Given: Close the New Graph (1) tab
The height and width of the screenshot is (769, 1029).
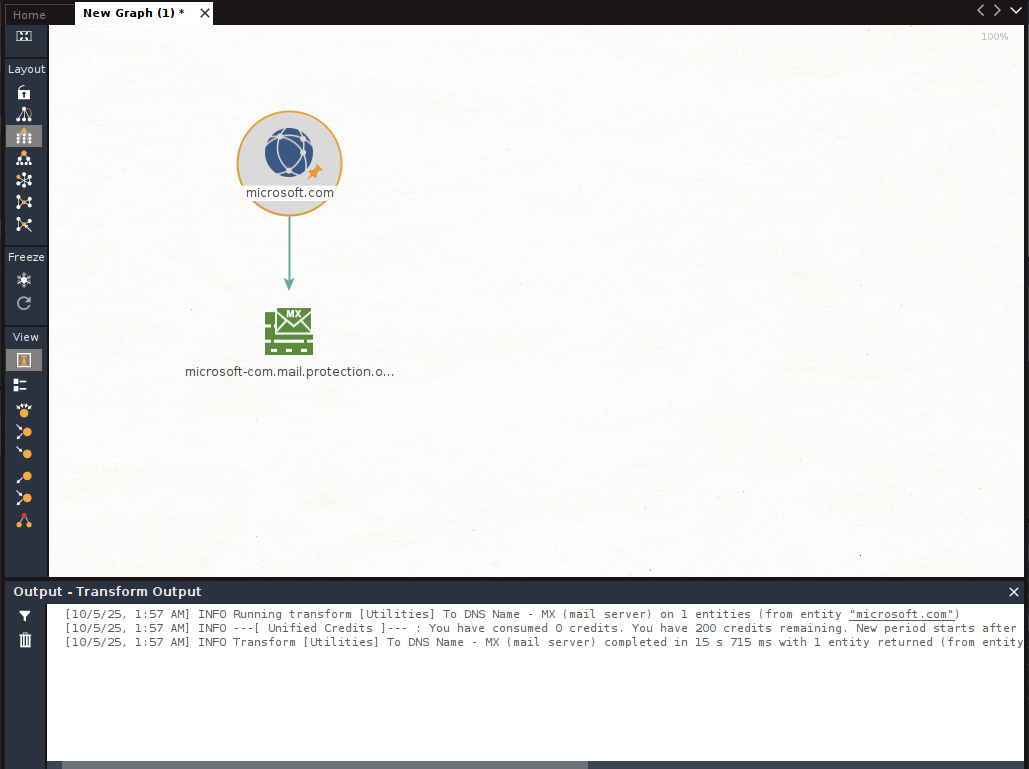Looking at the screenshot, I should point(205,13).
